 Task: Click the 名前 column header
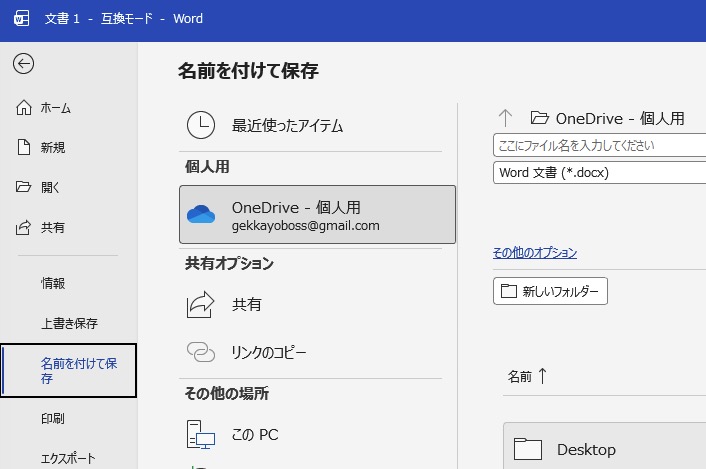[x=520, y=376]
